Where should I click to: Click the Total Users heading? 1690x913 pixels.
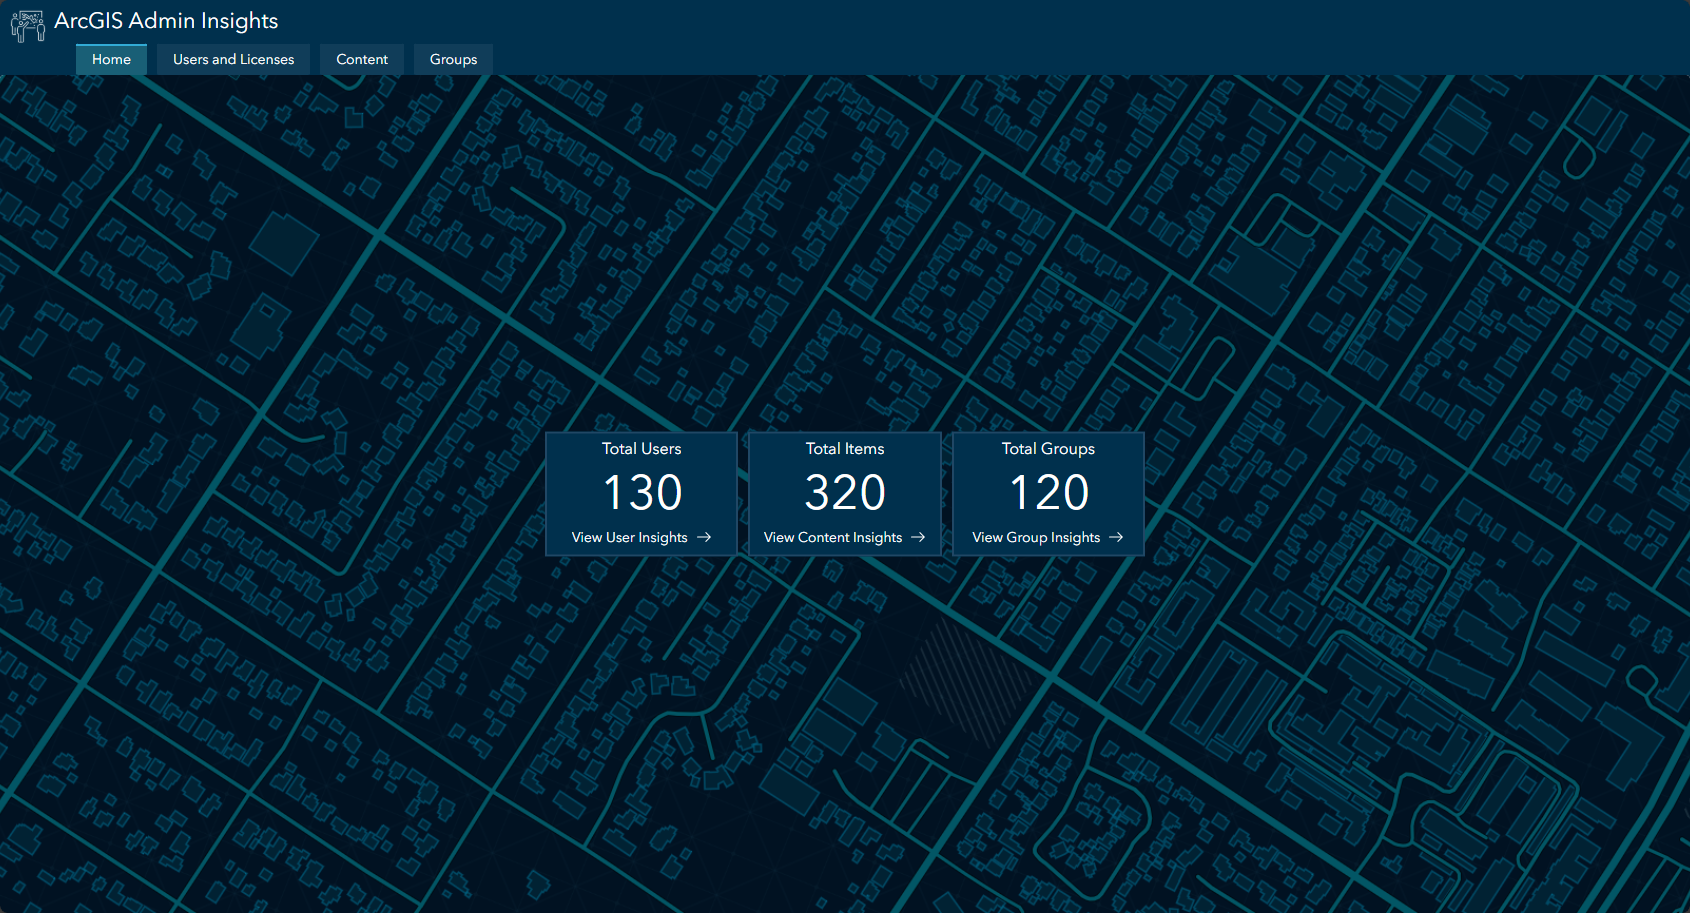pos(641,449)
